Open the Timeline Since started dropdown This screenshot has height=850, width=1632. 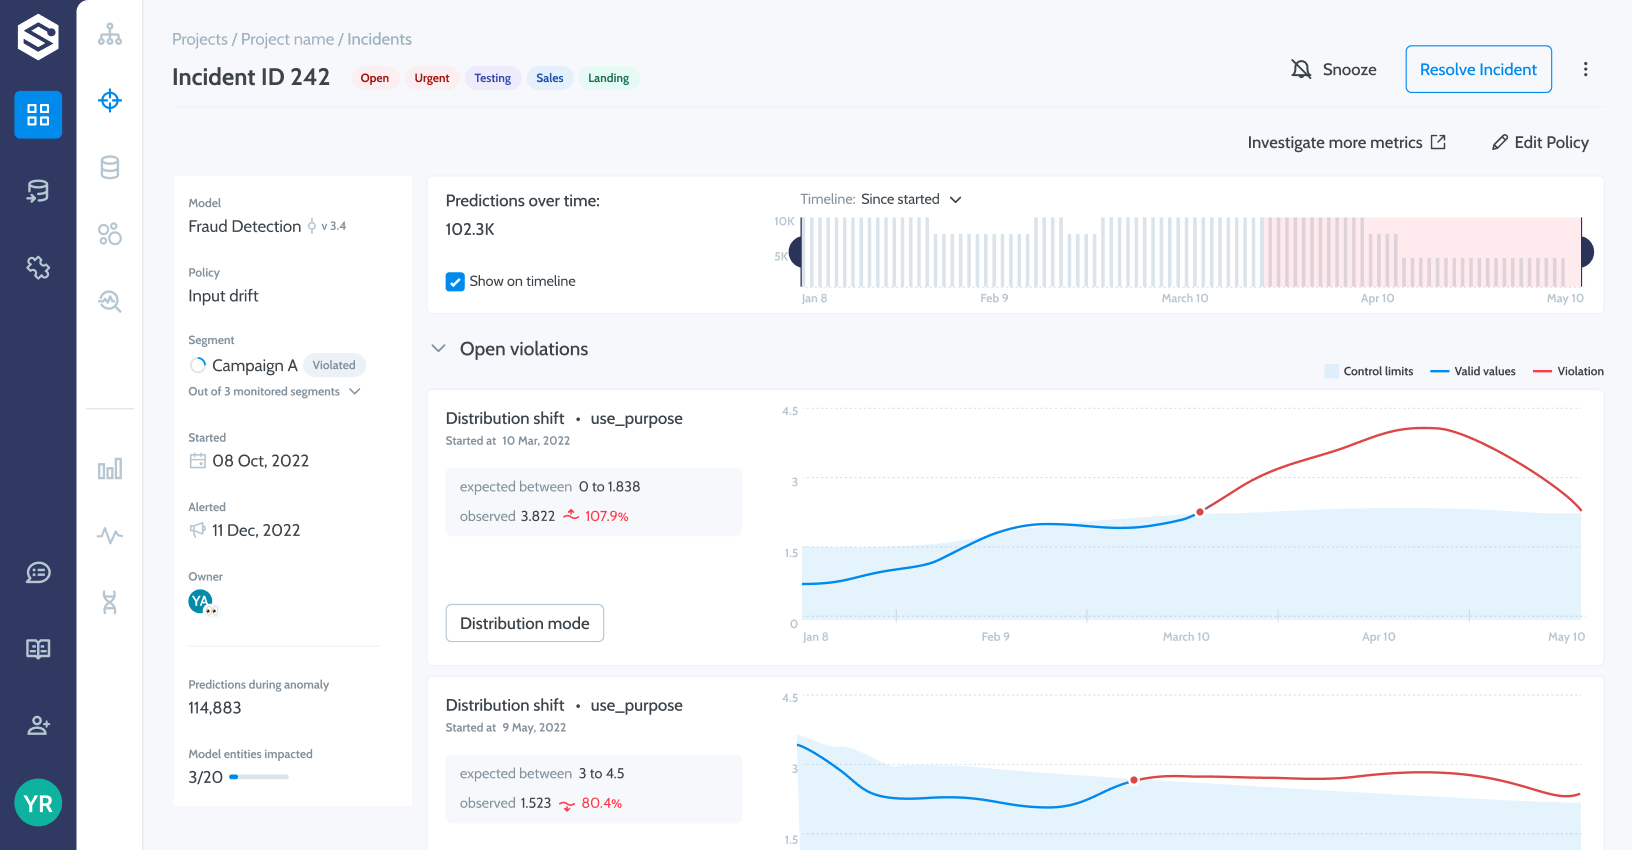coord(881,199)
